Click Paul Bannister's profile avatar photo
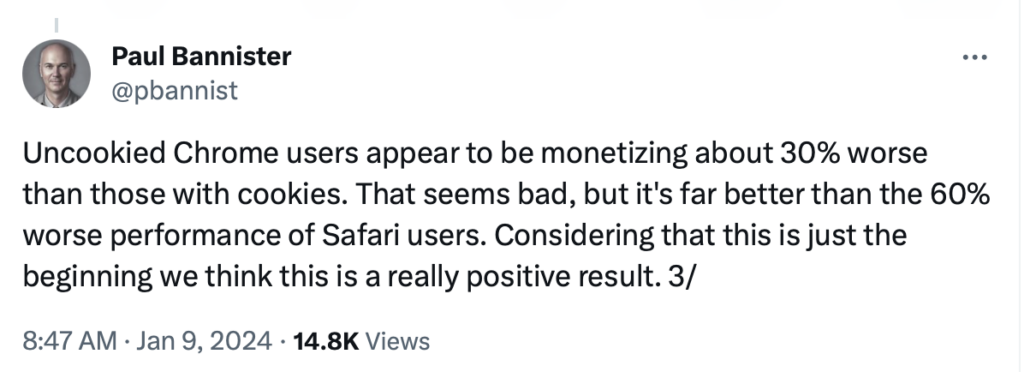The height and width of the screenshot is (372, 1024). pyautogui.click(x=56, y=73)
